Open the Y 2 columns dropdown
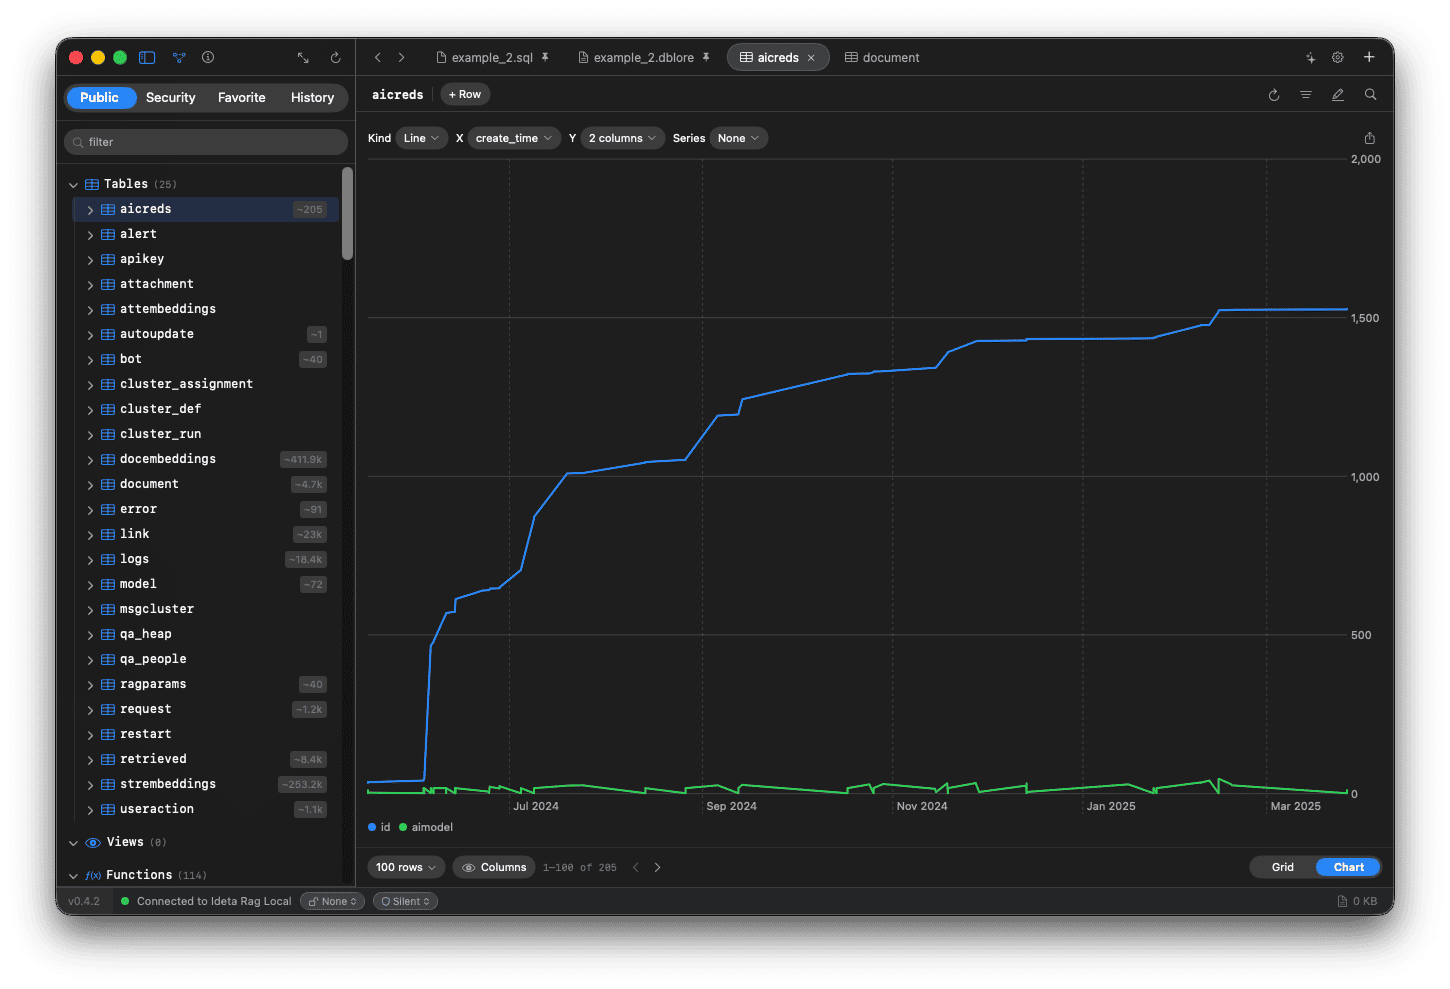 click(x=622, y=138)
